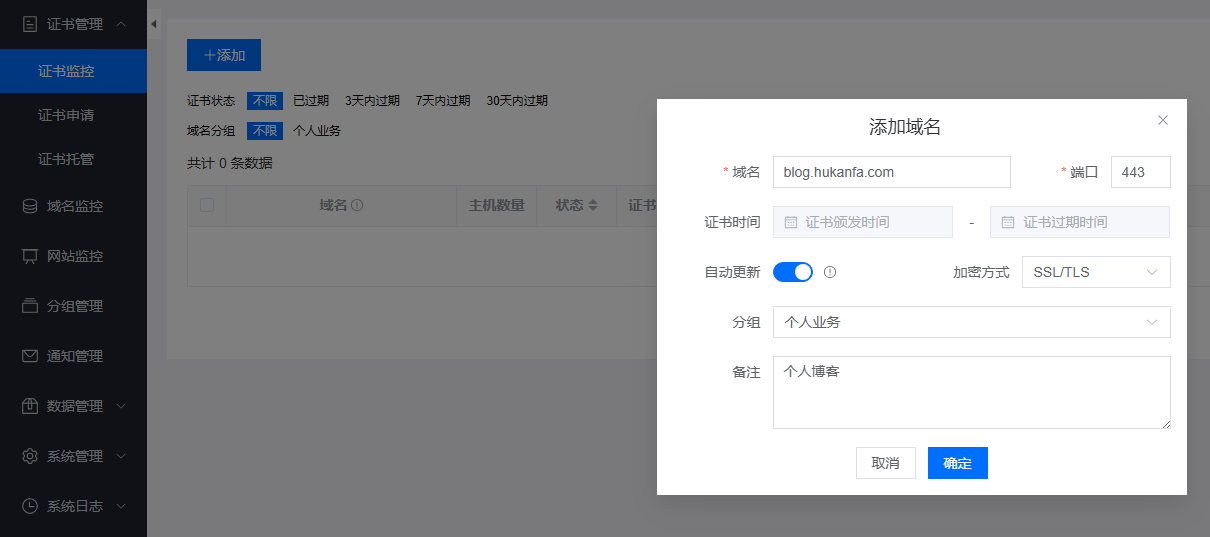Filter certificates by 3天内过期
This screenshot has height=537, width=1210.
click(372, 101)
